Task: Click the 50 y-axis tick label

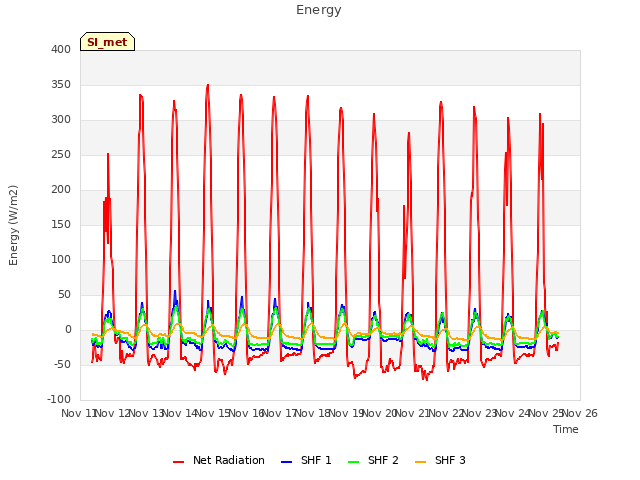Action: [x=64, y=295]
